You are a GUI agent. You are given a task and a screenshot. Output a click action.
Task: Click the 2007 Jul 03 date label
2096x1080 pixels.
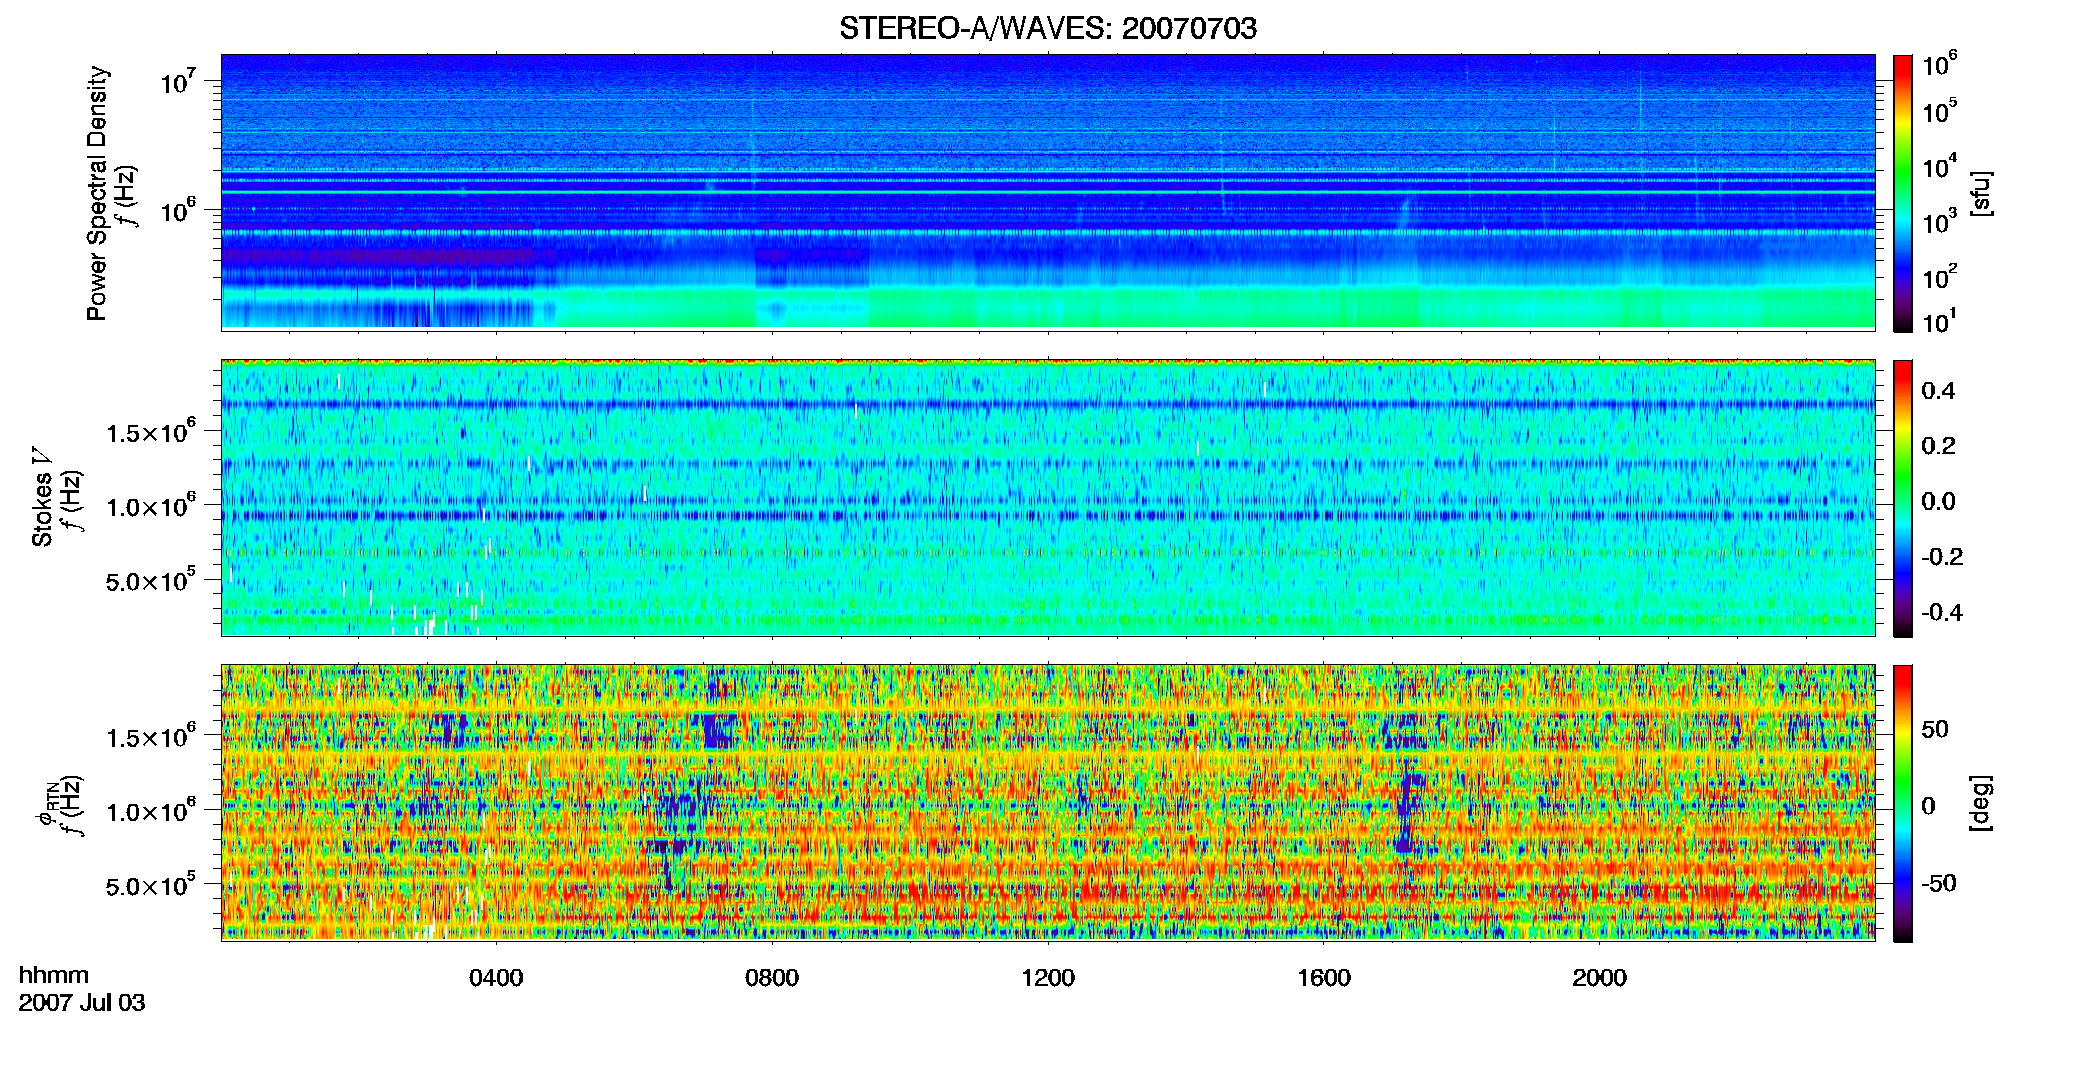pos(82,1003)
